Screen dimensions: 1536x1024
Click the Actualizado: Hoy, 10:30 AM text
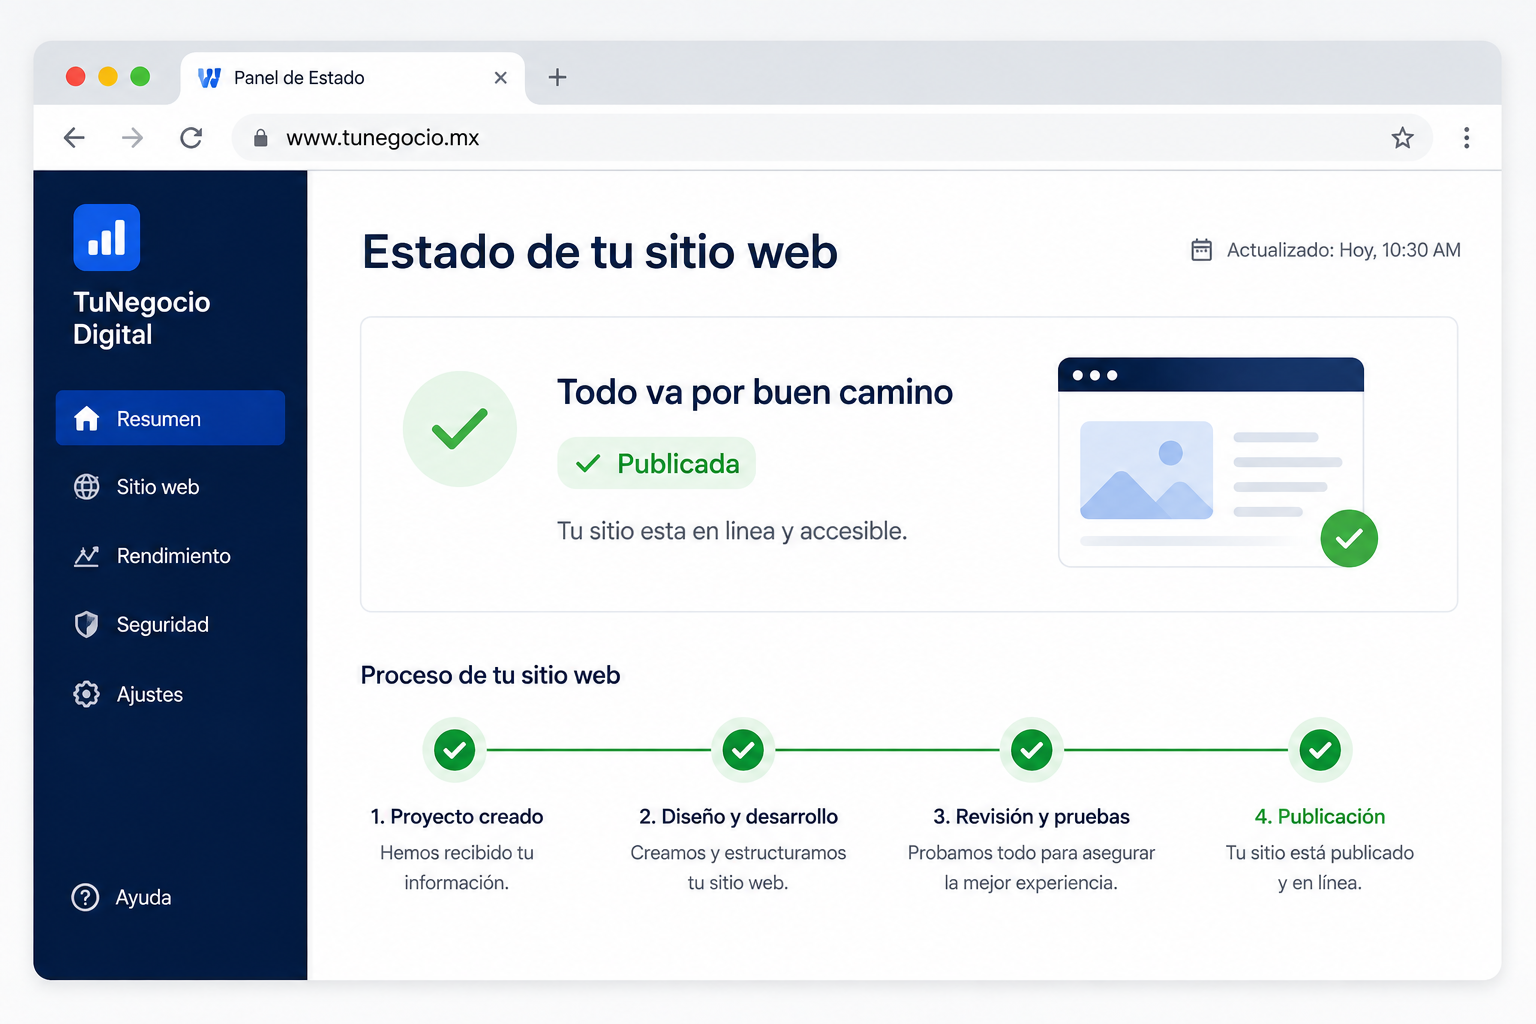point(1343,250)
